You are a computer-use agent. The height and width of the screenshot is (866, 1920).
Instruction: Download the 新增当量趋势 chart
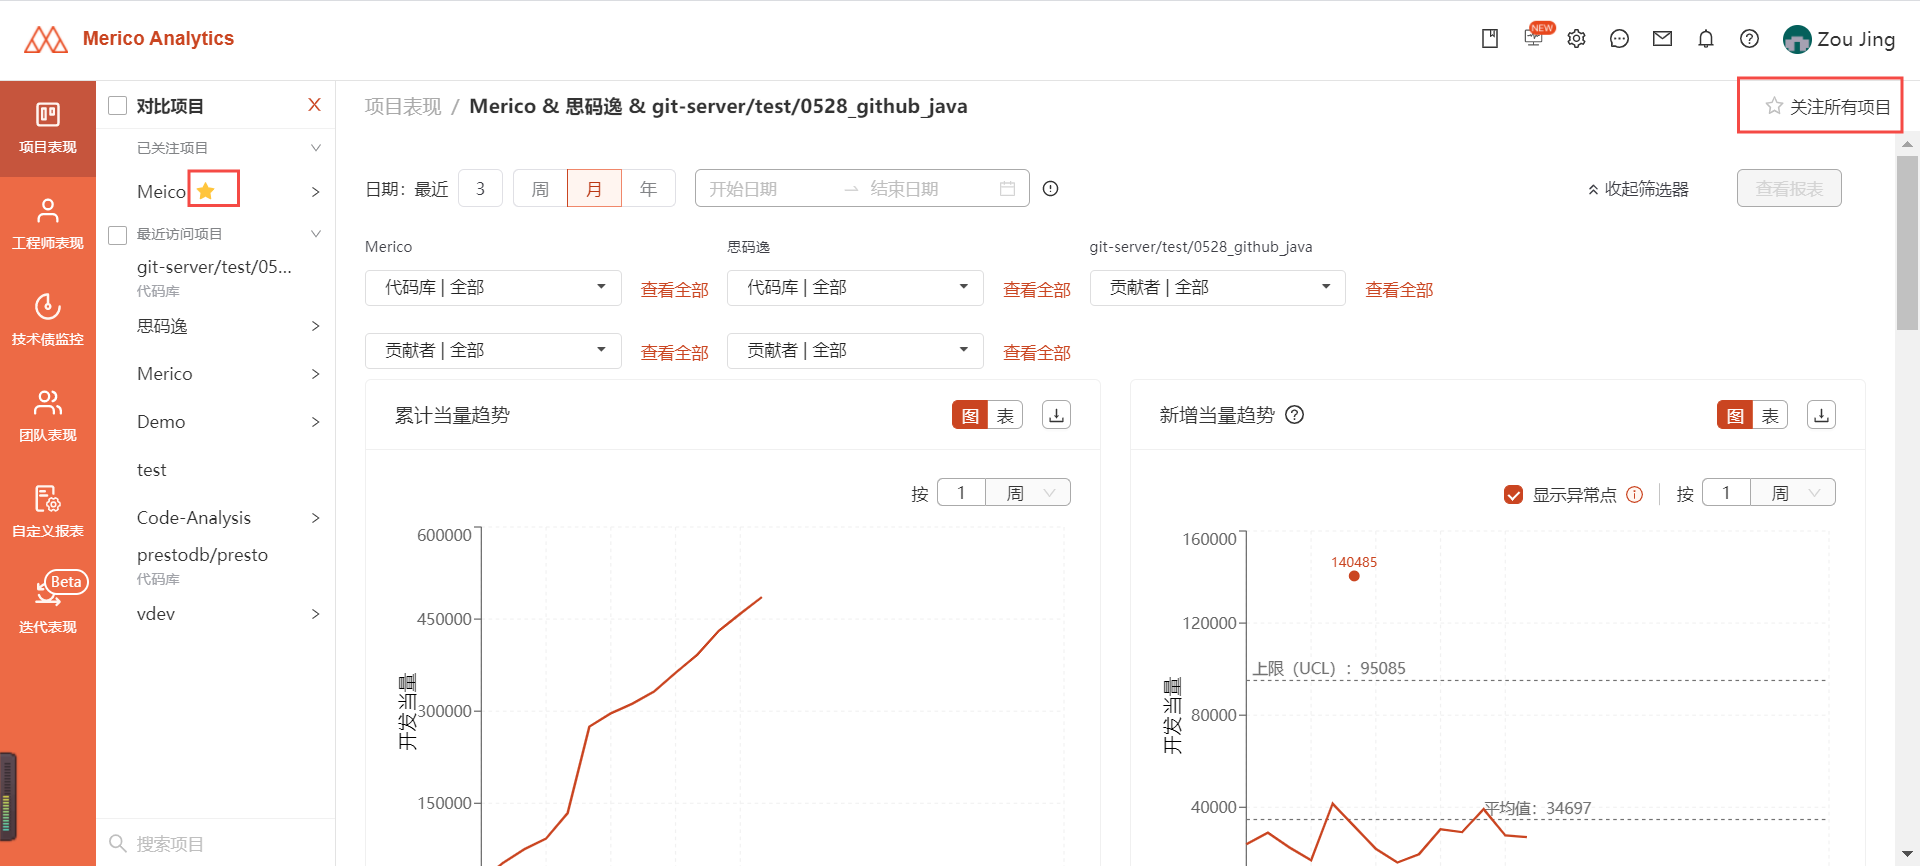[1821, 415]
